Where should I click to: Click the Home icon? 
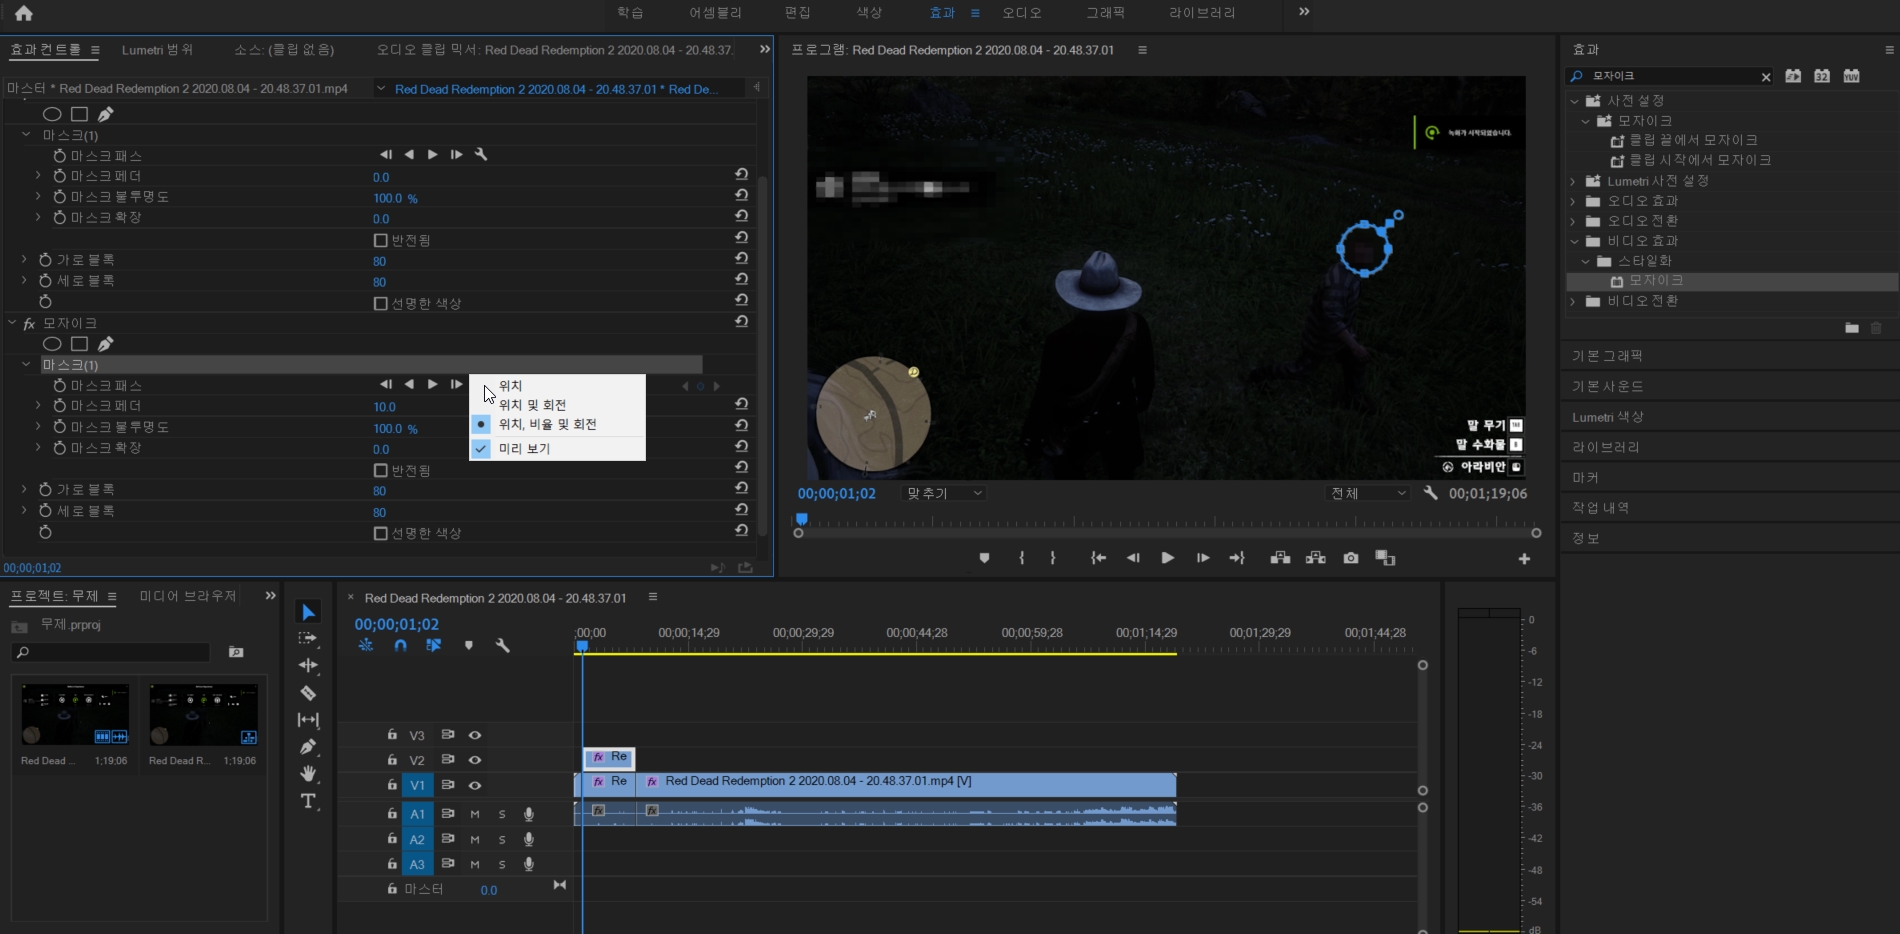pyautogui.click(x=24, y=13)
